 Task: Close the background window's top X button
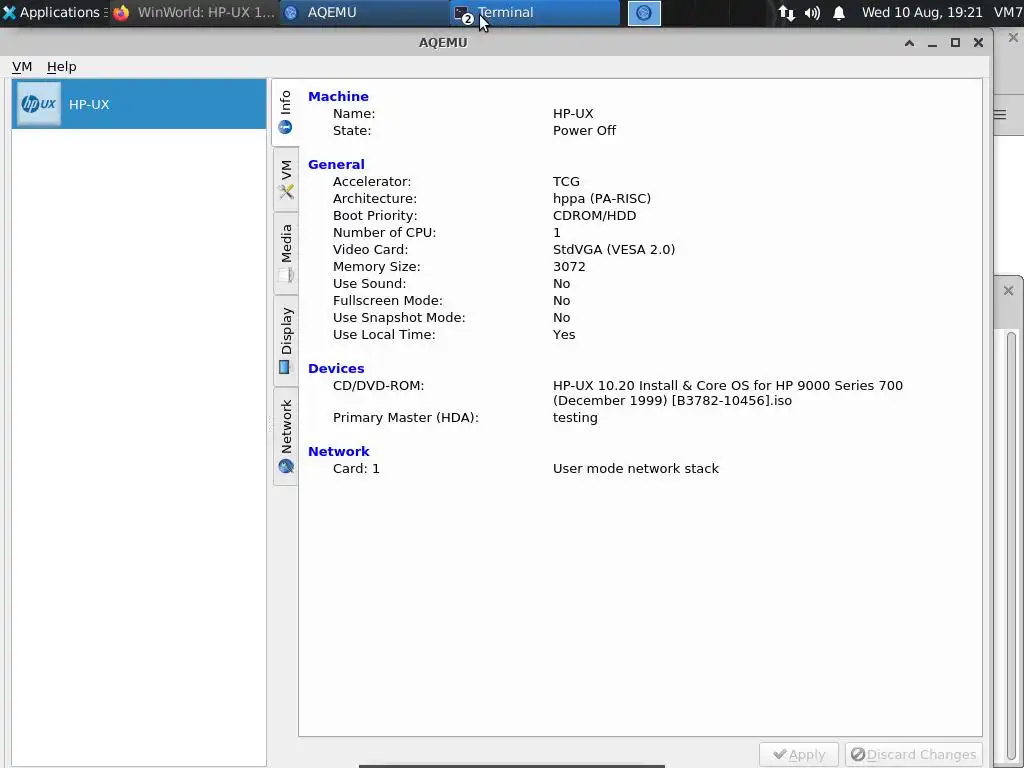pos(1013,38)
